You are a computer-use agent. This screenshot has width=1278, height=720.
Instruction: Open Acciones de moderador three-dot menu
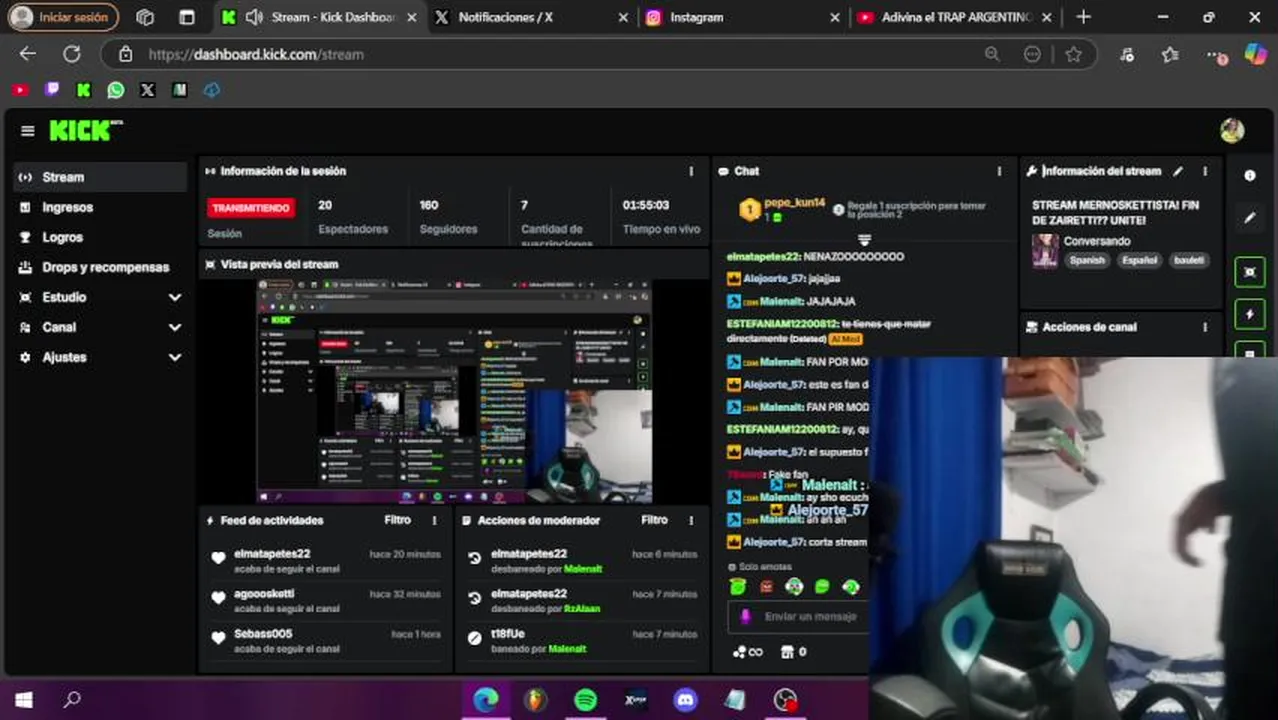(691, 520)
